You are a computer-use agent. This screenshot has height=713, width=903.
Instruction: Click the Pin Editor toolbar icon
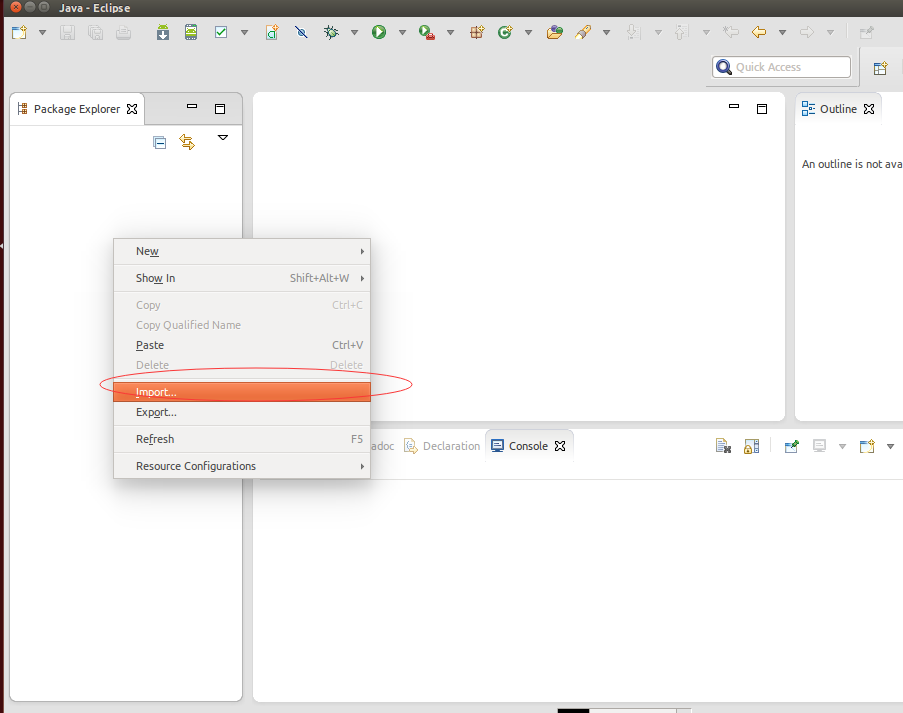tap(867, 32)
